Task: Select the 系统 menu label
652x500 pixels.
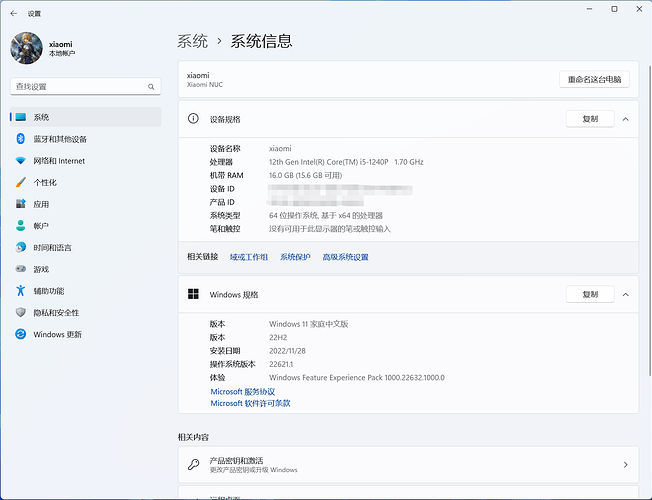Action: (x=41, y=117)
